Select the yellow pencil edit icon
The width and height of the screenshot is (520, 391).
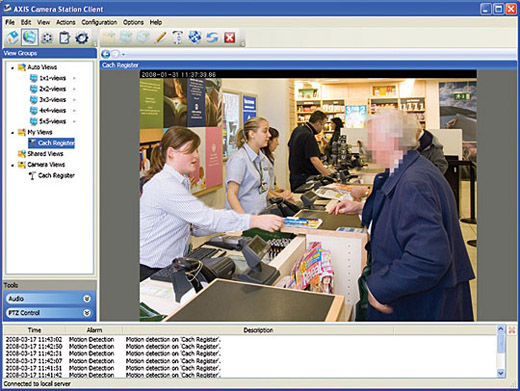(x=160, y=37)
